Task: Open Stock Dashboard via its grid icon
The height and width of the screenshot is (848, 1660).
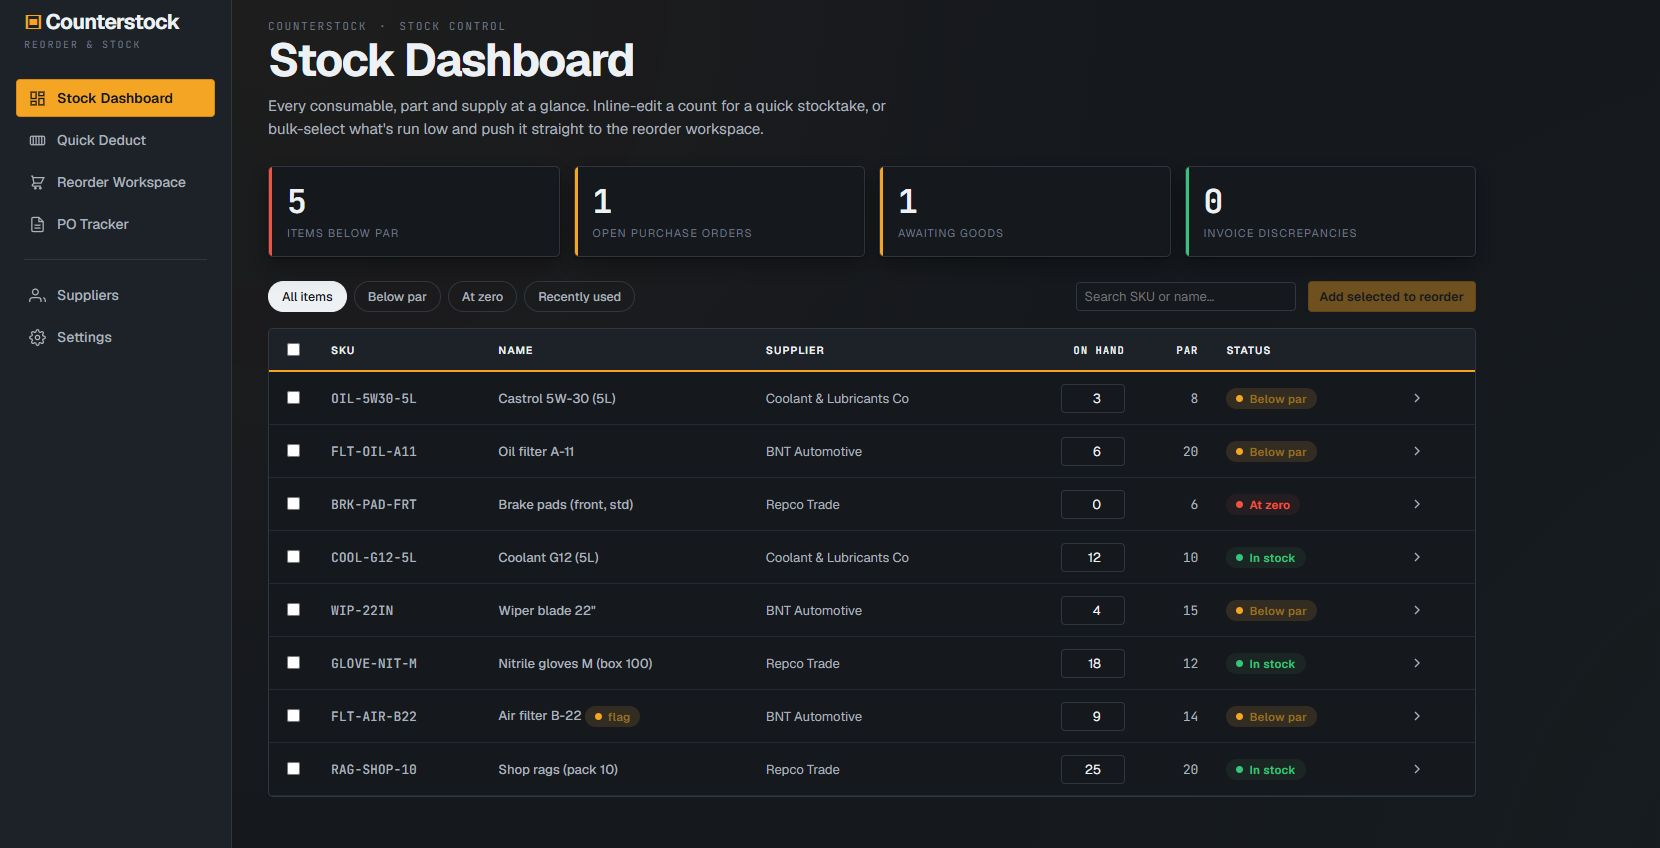Action: (x=37, y=98)
